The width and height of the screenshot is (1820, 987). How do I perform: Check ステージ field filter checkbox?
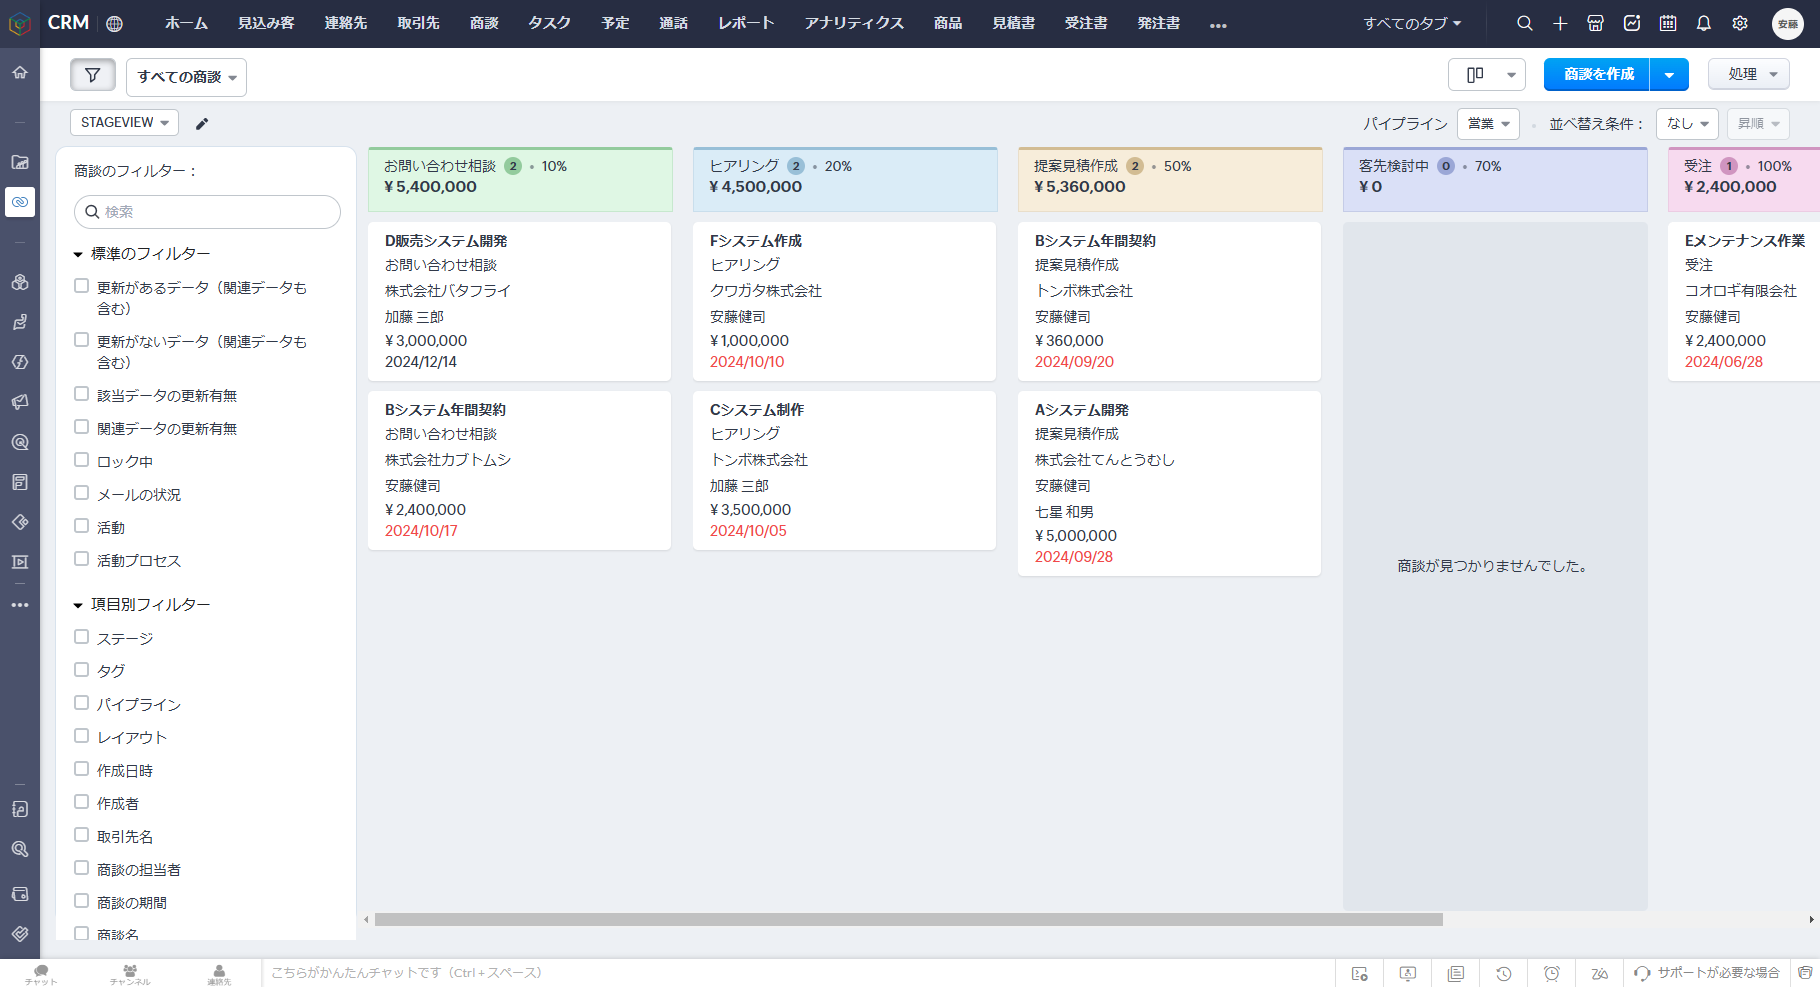[82, 637]
